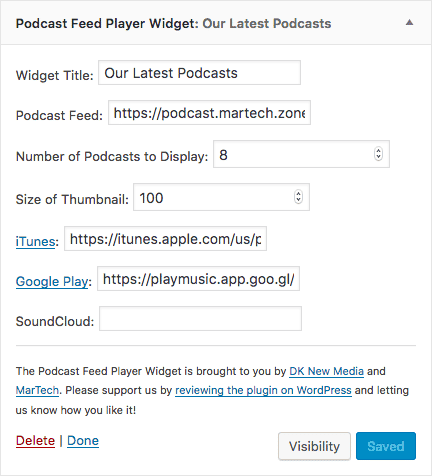
Task: Click inside the Podcast Feed URL field
Action: point(209,113)
